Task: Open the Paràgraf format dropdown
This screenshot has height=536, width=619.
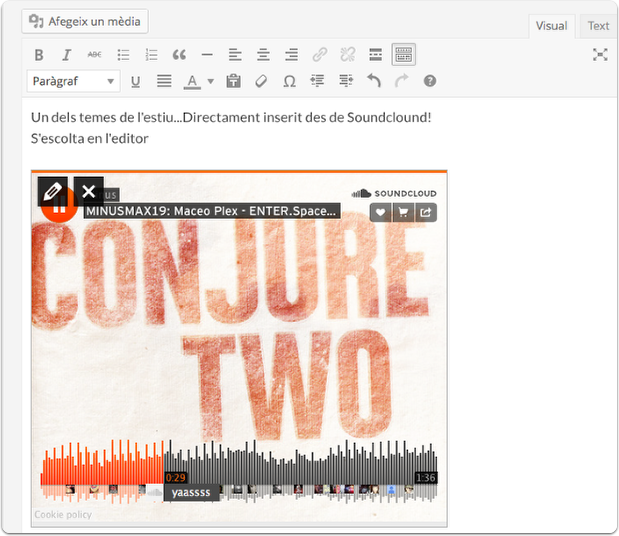Action: [73, 81]
